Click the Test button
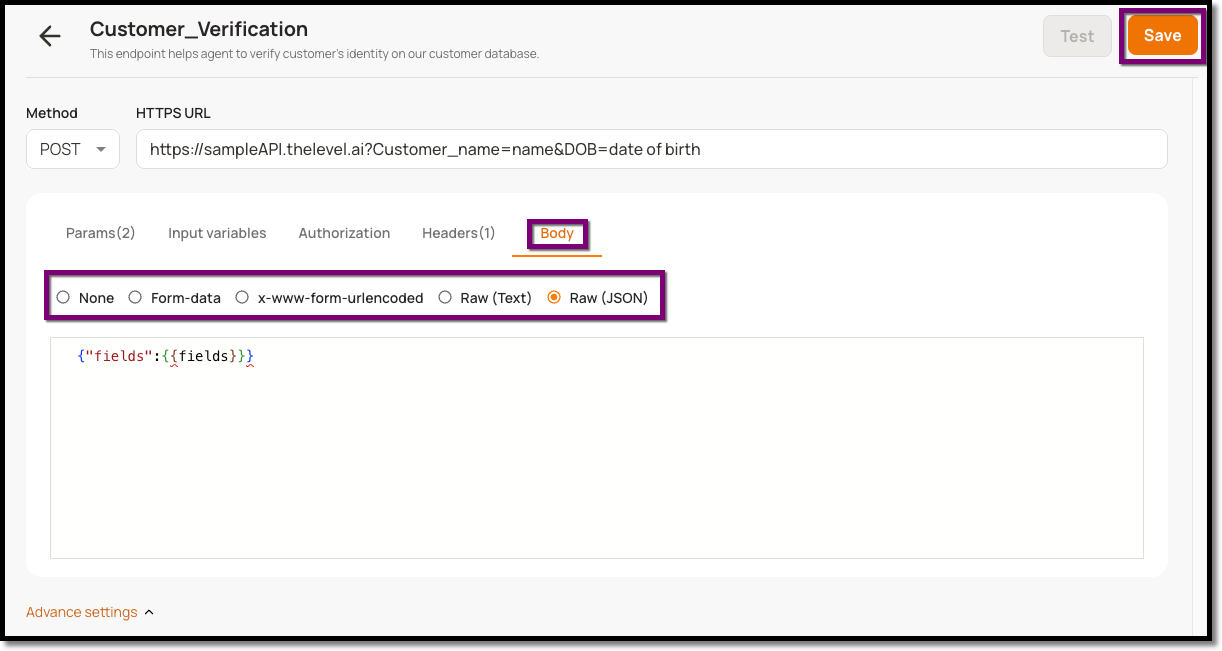1222x651 pixels. pyautogui.click(x=1077, y=36)
